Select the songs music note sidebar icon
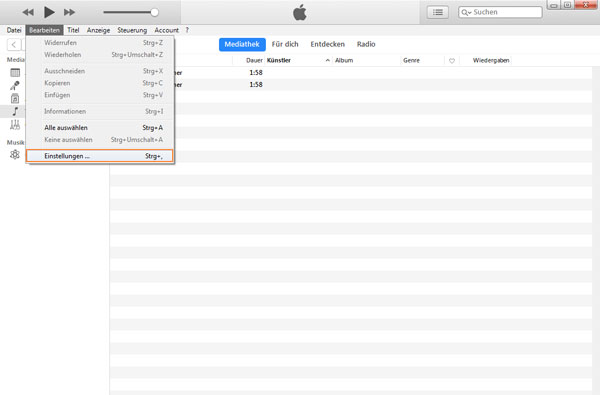The image size is (600, 395). (15, 111)
